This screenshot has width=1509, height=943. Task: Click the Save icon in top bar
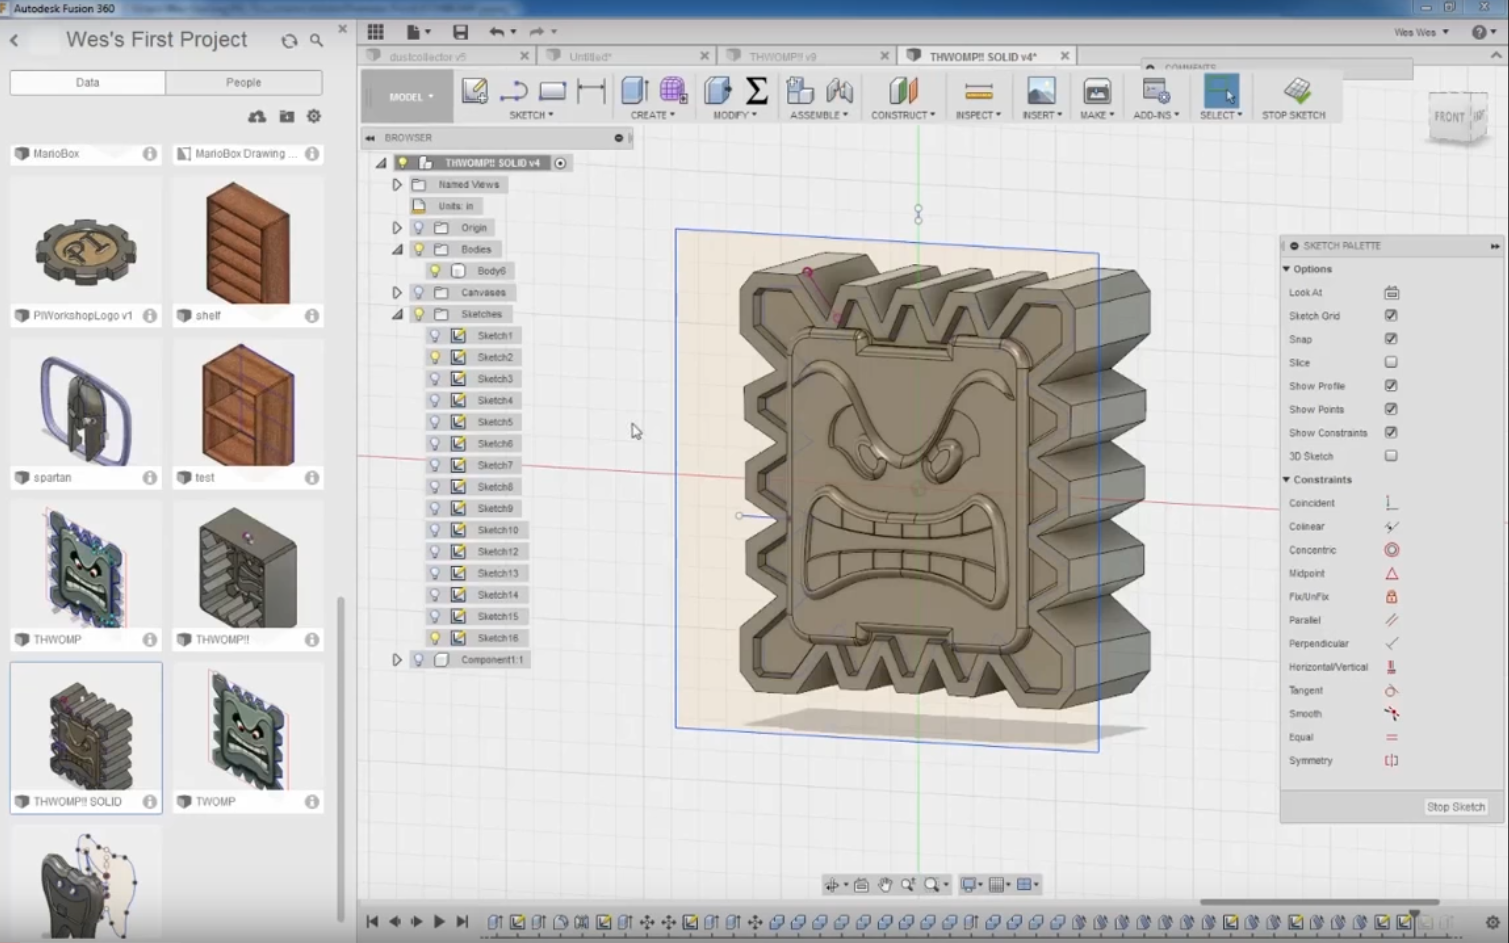click(460, 32)
